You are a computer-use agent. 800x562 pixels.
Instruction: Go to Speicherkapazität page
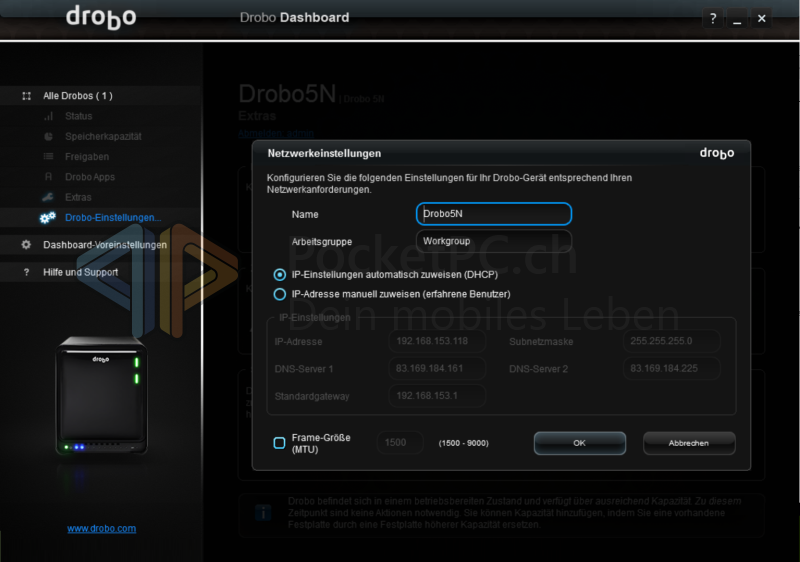pyautogui.click(x=103, y=136)
